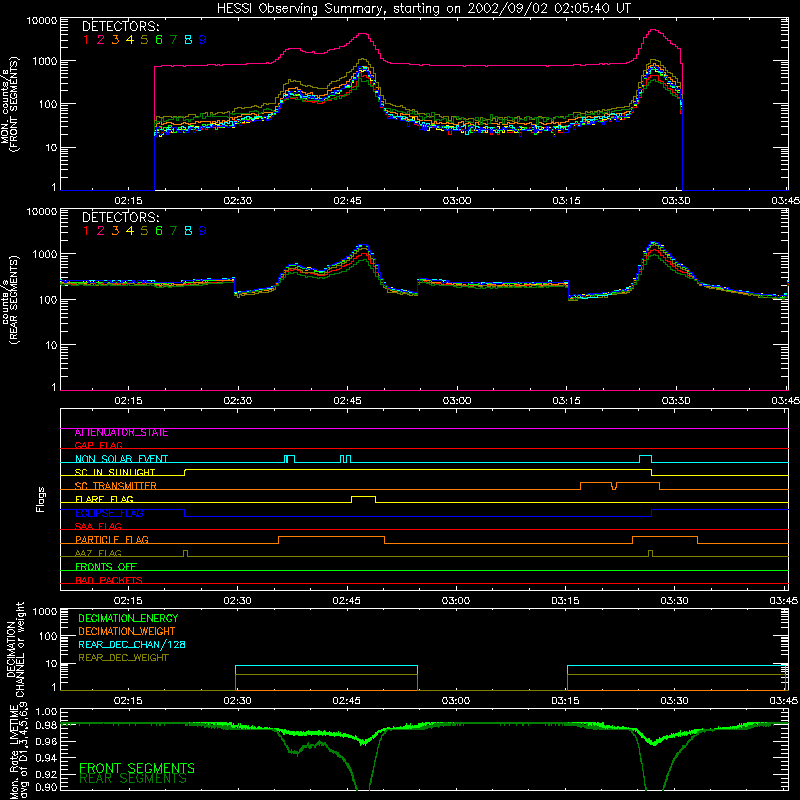The height and width of the screenshot is (800, 800).
Task: Click the rear segments panel y-axis title
Action: (x=9, y=300)
